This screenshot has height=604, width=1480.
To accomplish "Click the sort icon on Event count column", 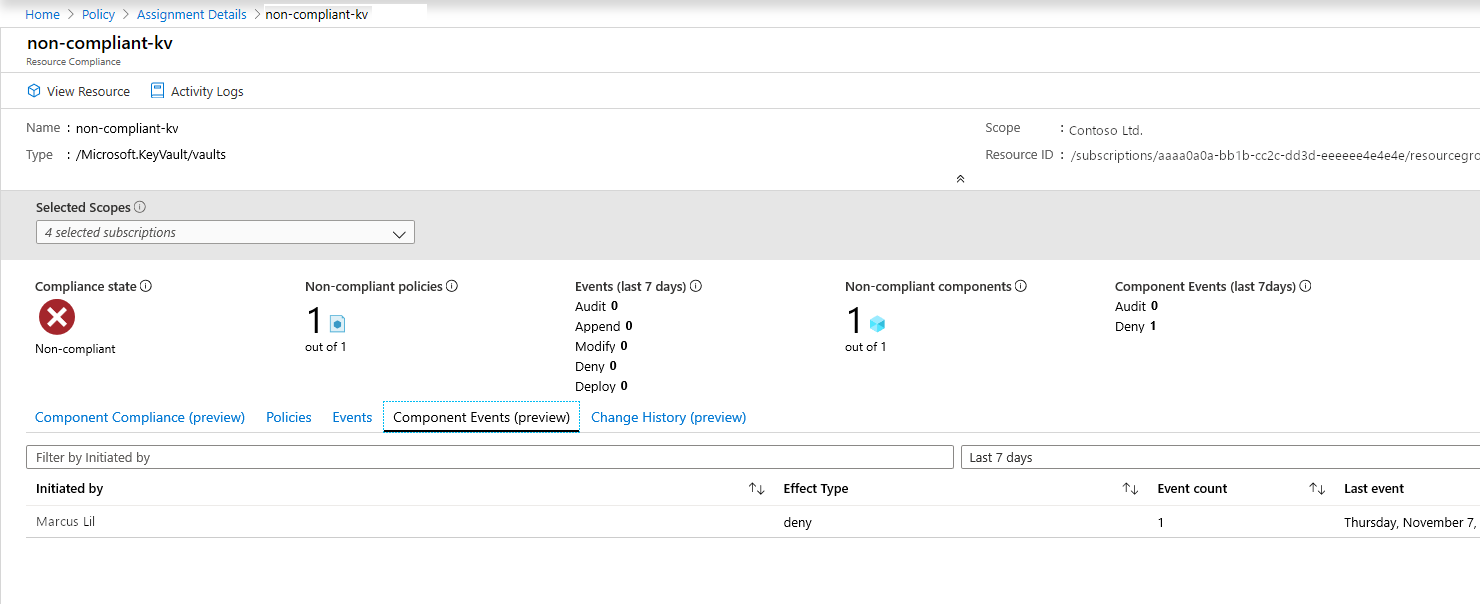I will point(1317,488).
